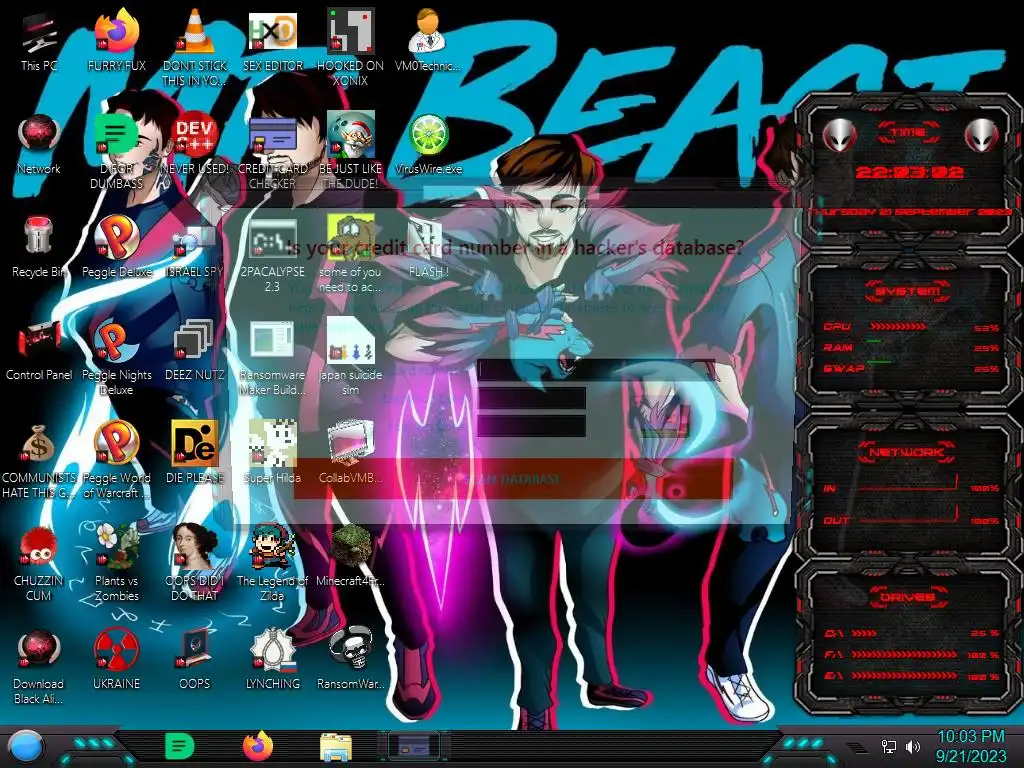Select the DIE PLEASE icon
This screenshot has width=1024, height=768.
point(194,452)
